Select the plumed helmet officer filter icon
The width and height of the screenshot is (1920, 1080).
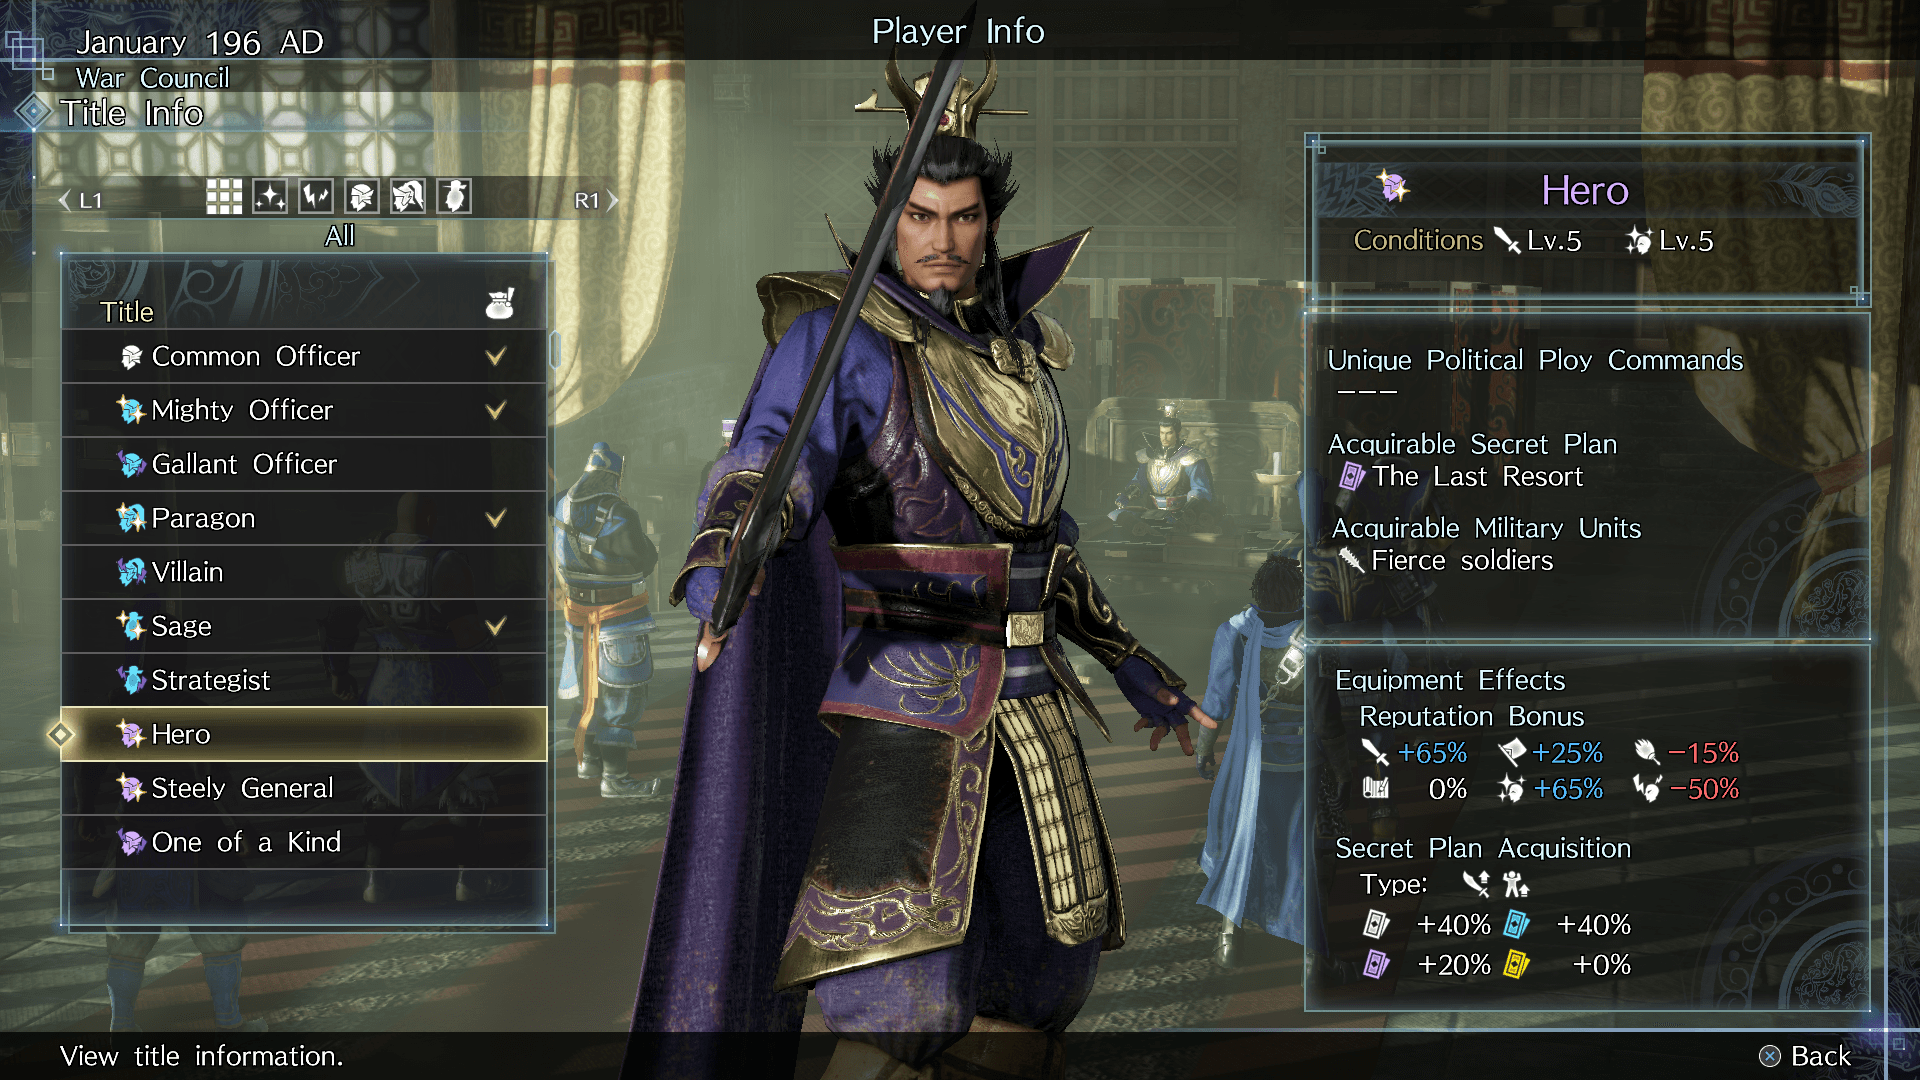tap(408, 197)
